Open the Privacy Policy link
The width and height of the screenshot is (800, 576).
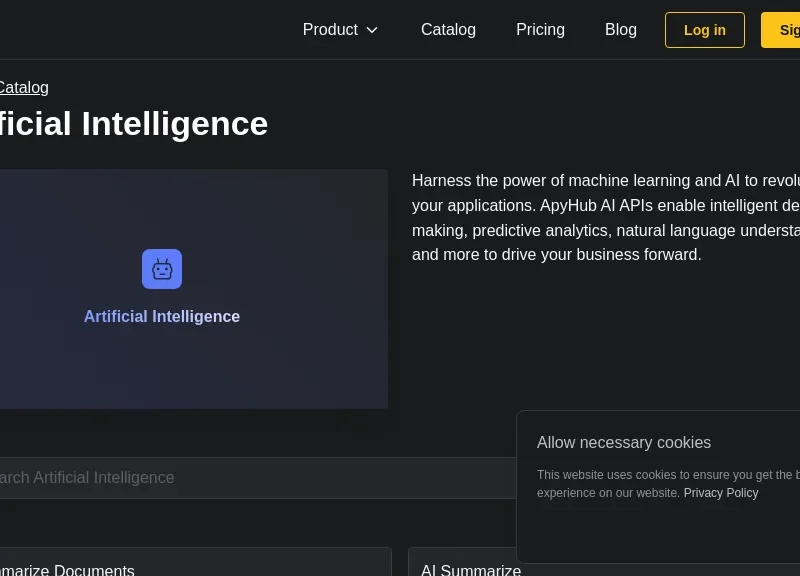tap(721, 493)
